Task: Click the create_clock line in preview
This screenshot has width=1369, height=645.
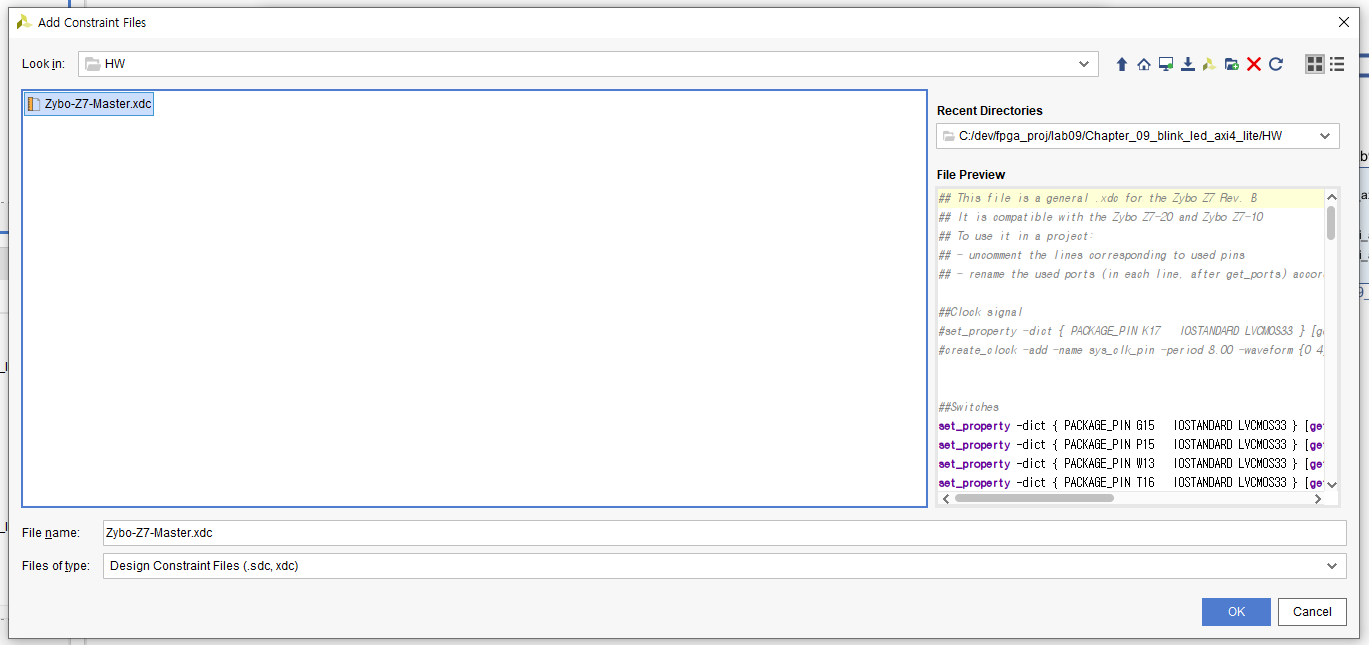Action: point(1131,350)
